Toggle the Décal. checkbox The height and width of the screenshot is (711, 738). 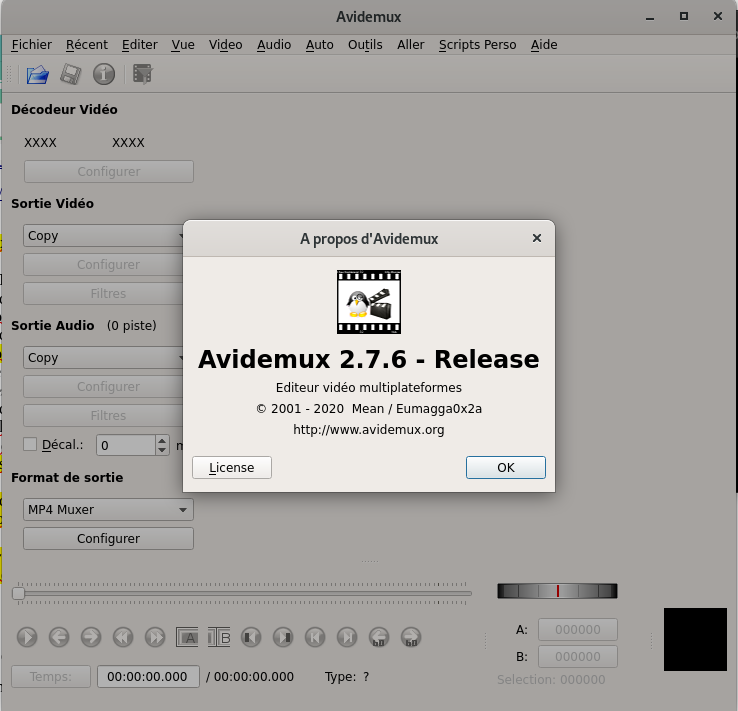point(30,444)
